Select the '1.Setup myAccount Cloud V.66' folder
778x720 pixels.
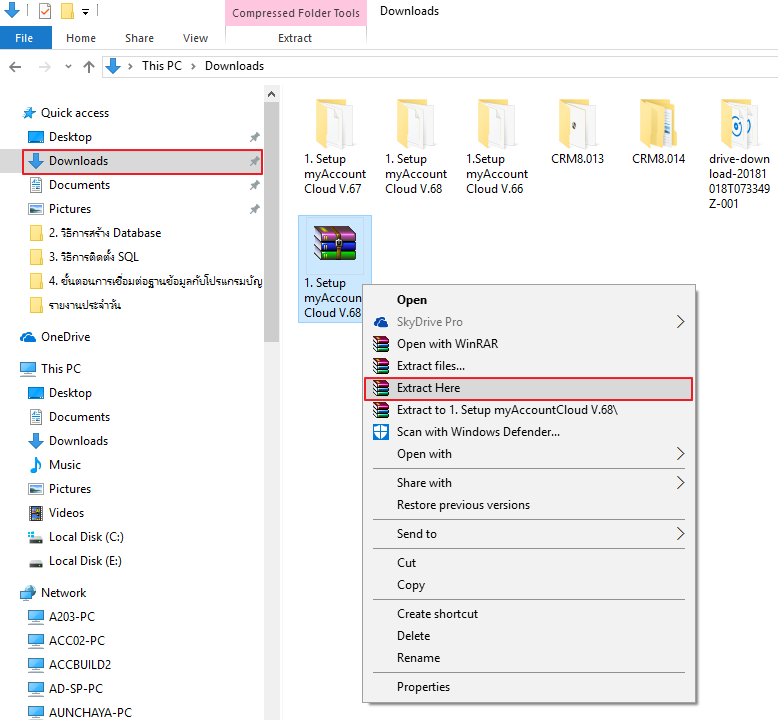pyautogui.click(x=497, y=147)
